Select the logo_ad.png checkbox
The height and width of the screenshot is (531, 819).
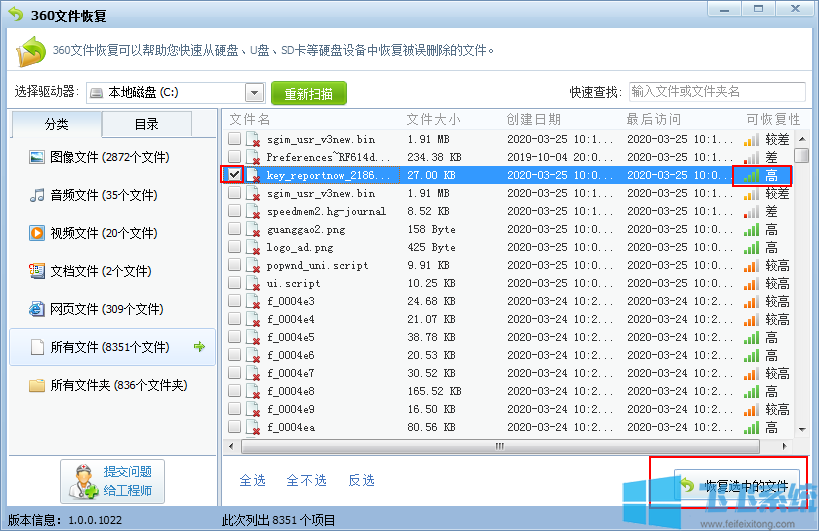click(x=235, y=246)
